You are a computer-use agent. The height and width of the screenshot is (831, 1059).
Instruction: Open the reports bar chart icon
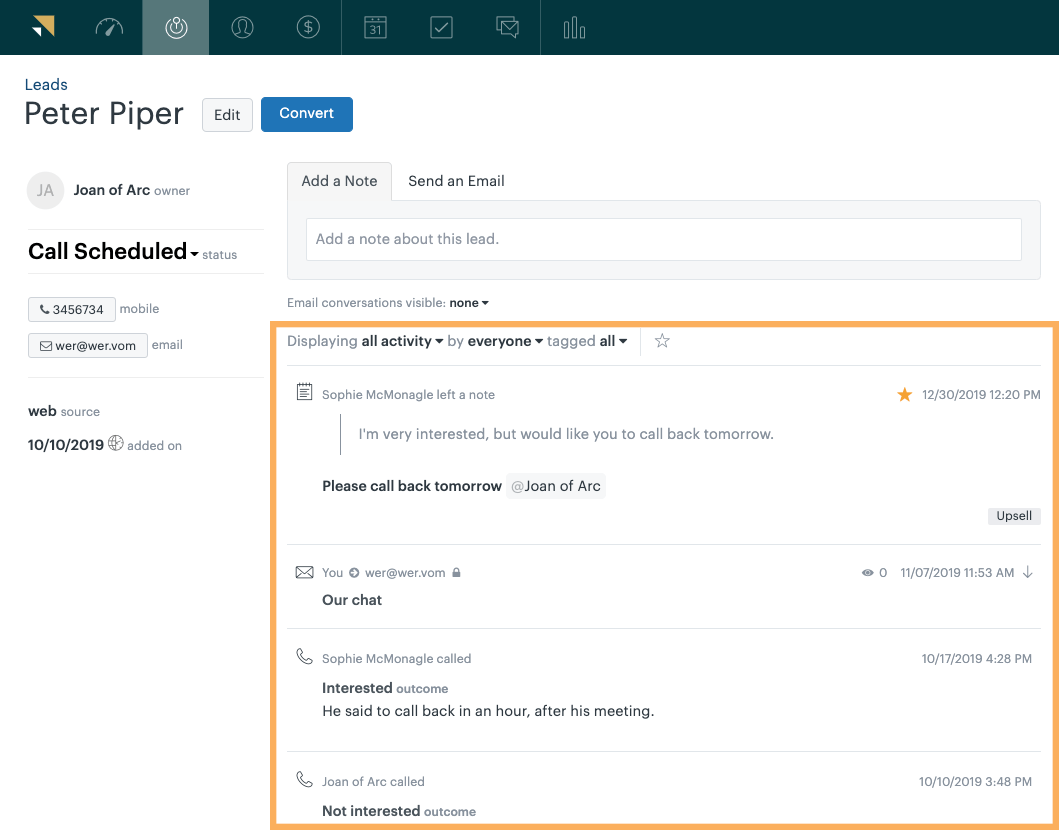pos(574,27)
